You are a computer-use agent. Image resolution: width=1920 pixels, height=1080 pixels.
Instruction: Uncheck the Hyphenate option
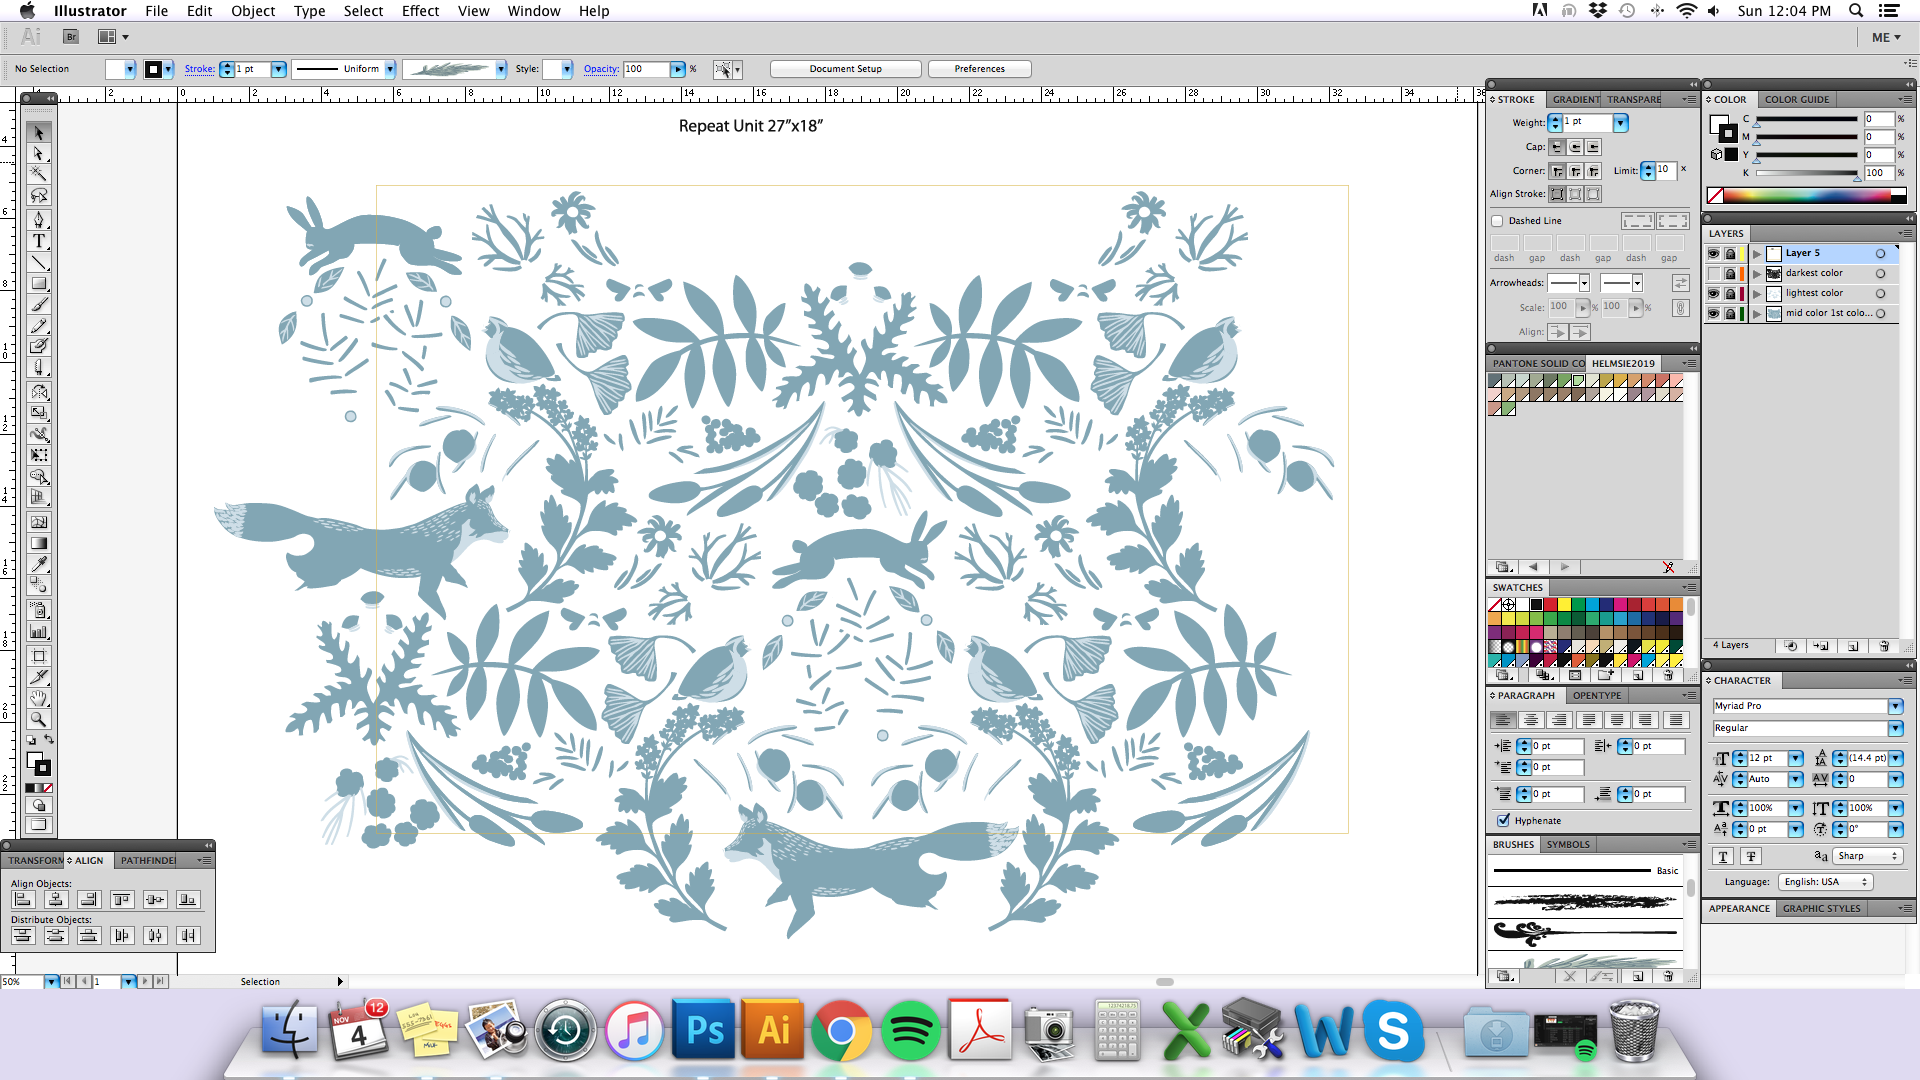(1503, 821)
